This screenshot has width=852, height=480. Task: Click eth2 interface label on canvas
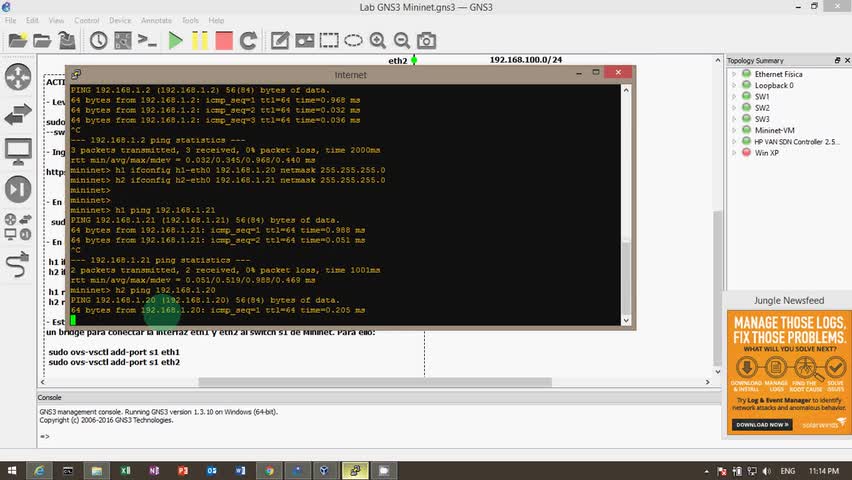tap(398, 60)
